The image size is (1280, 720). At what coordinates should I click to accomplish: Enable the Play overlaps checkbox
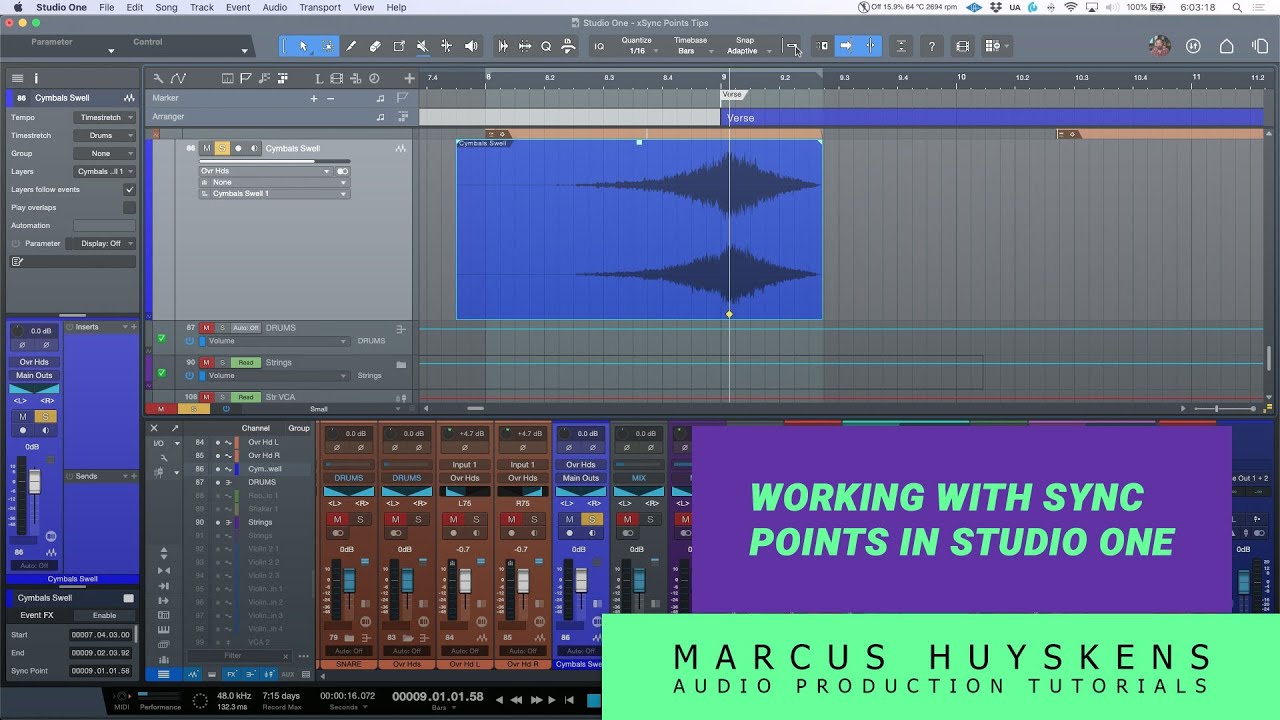129,207
